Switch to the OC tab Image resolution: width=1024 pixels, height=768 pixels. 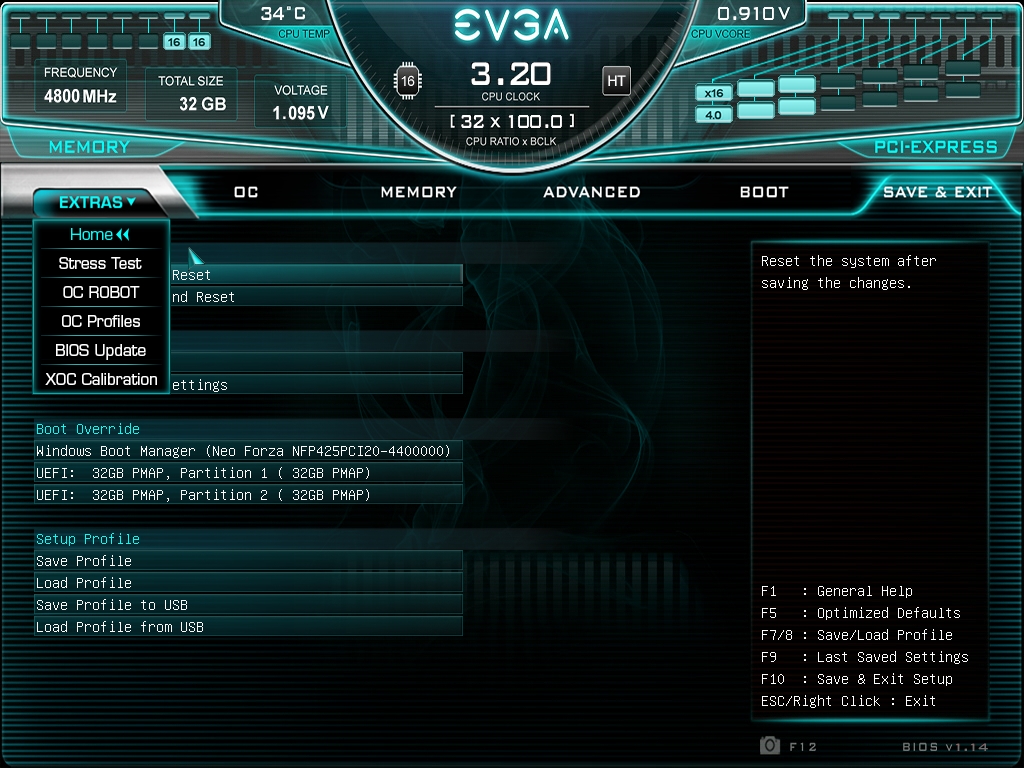tap(246, 192)
